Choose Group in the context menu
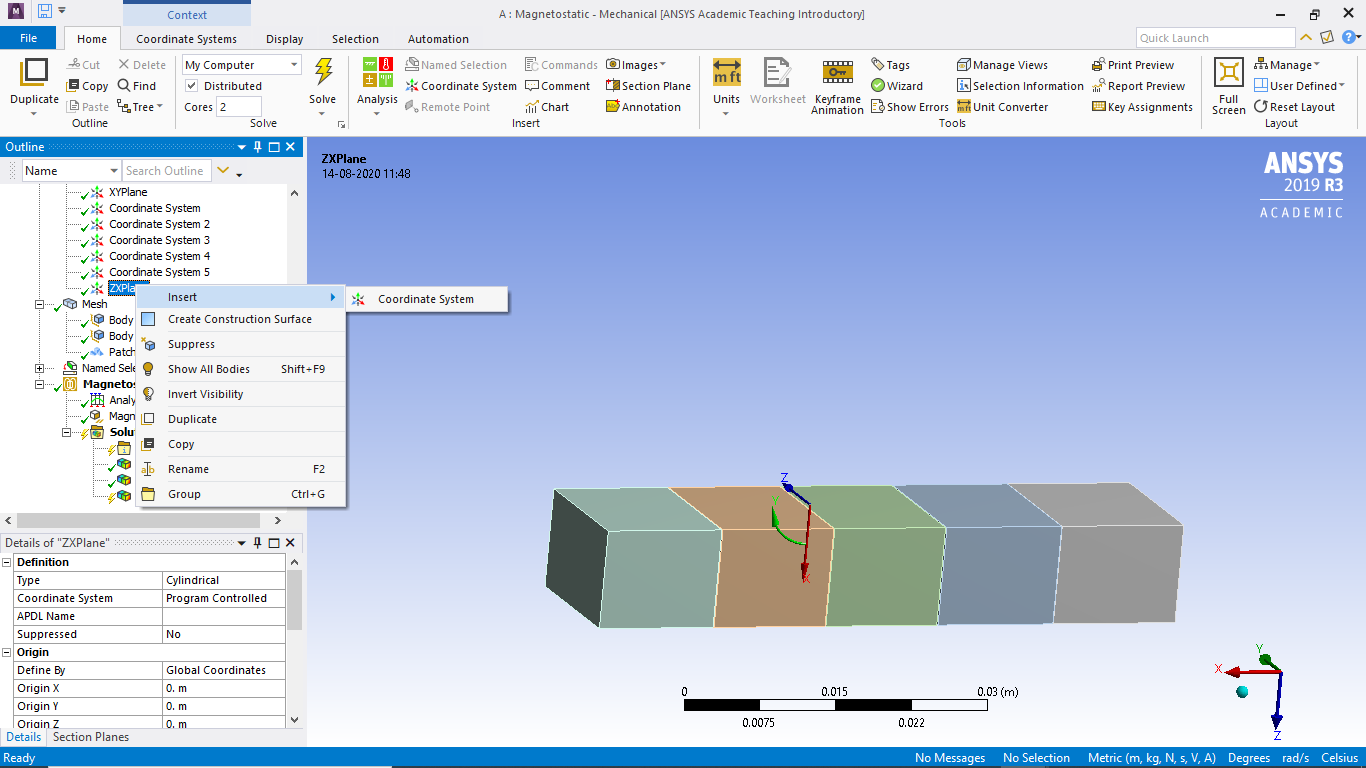The height and width of the screenshot is (768, 1366). (x=240, y=494)
